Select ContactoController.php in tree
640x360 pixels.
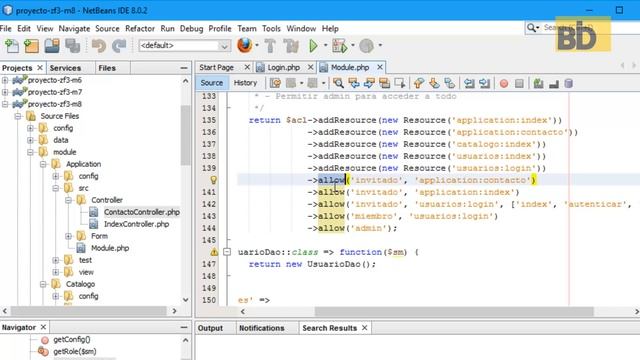pos(142,212)
